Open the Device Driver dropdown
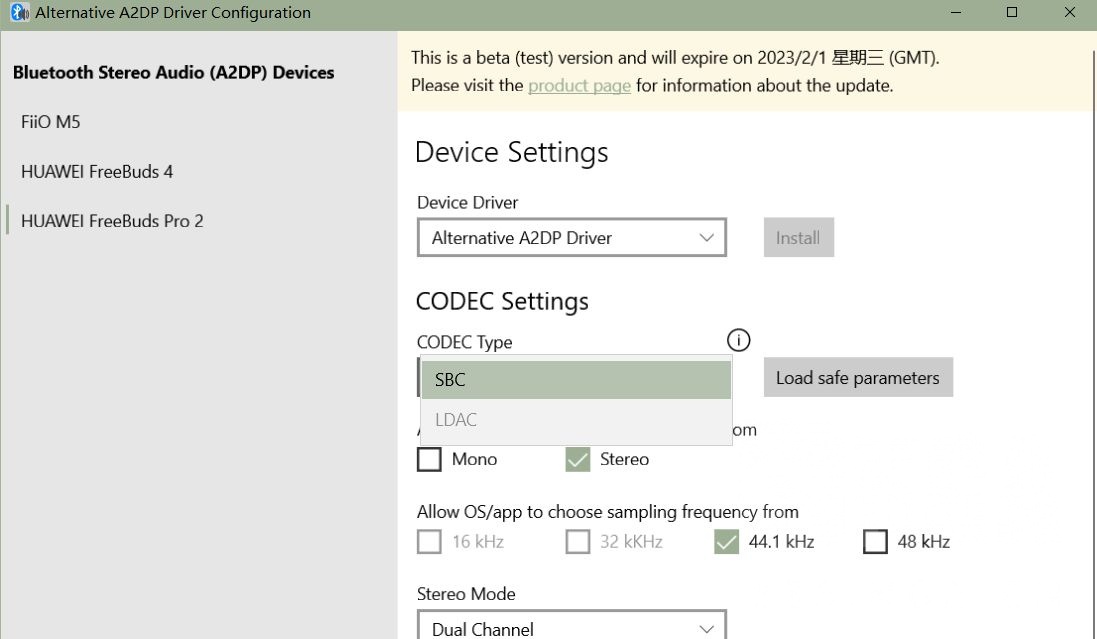Image resolution: width=1097 pixels, height=639 pixels. [571, 238]
